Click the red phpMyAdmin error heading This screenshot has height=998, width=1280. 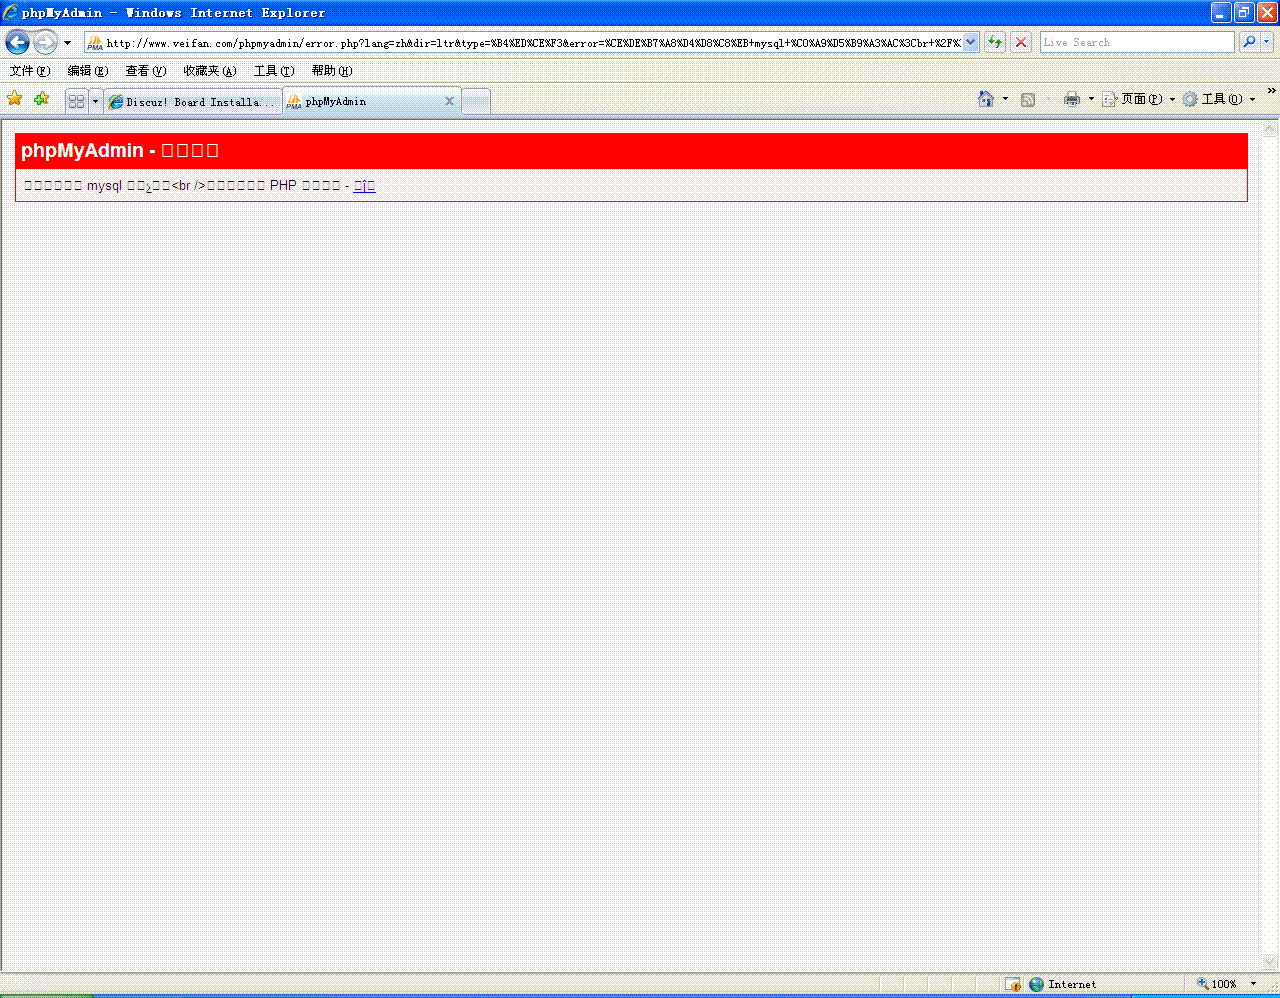[631, 151]
